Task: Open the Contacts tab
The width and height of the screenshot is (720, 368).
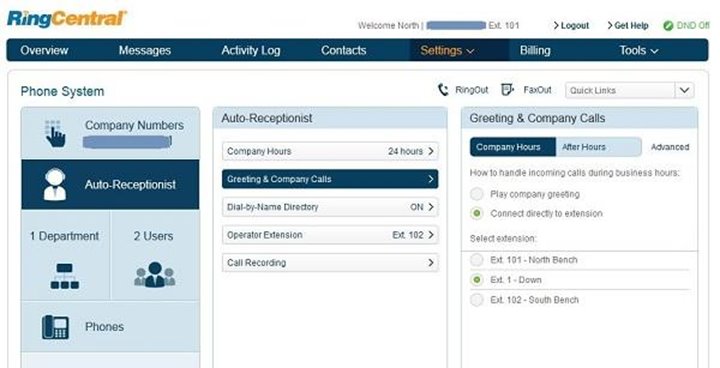Action: (343, 51)
